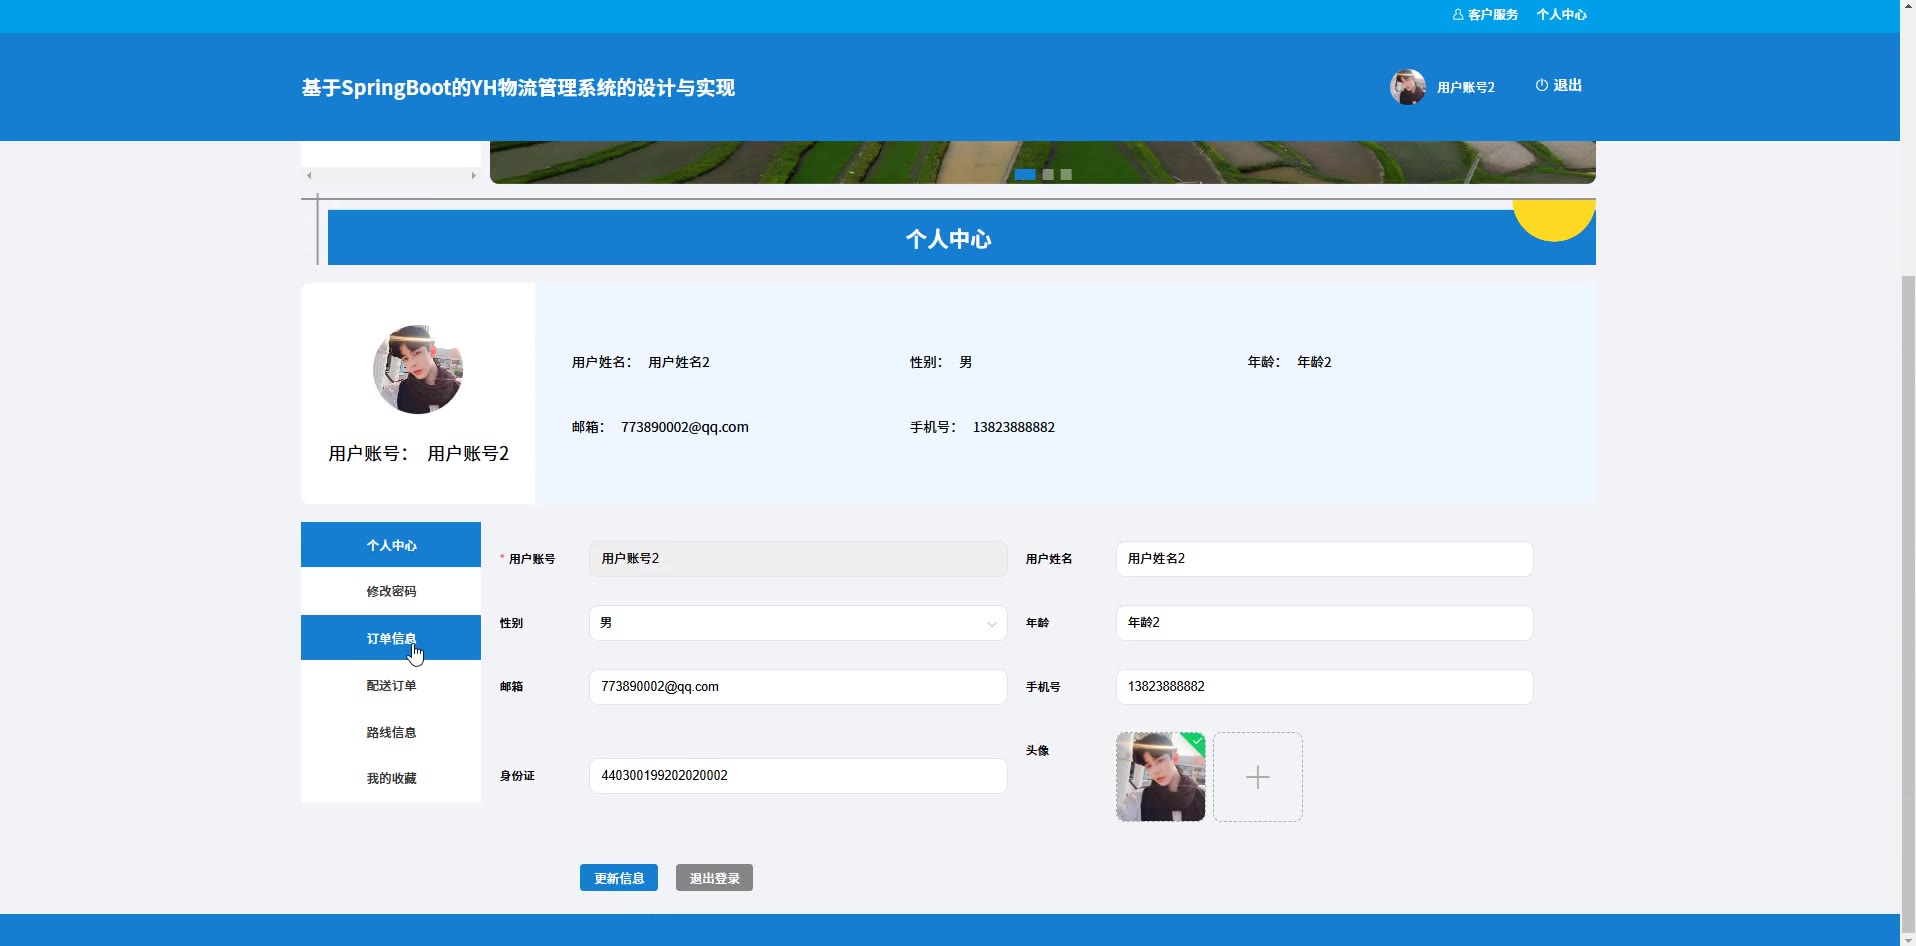Click the left arrow of the horizontal scrollbar
The image size is (1916, 946).
tap(309, 176)
